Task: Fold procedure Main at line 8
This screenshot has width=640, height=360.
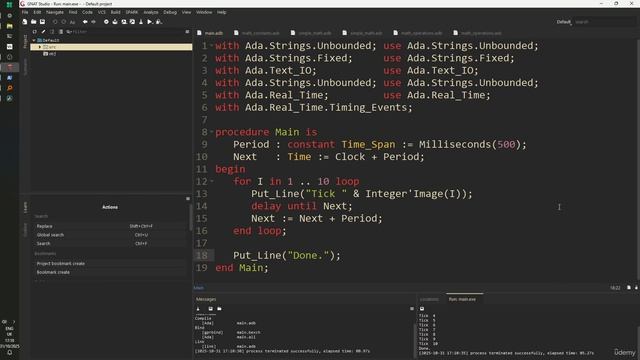Action: pyautogui.click(x=212, y=131)
